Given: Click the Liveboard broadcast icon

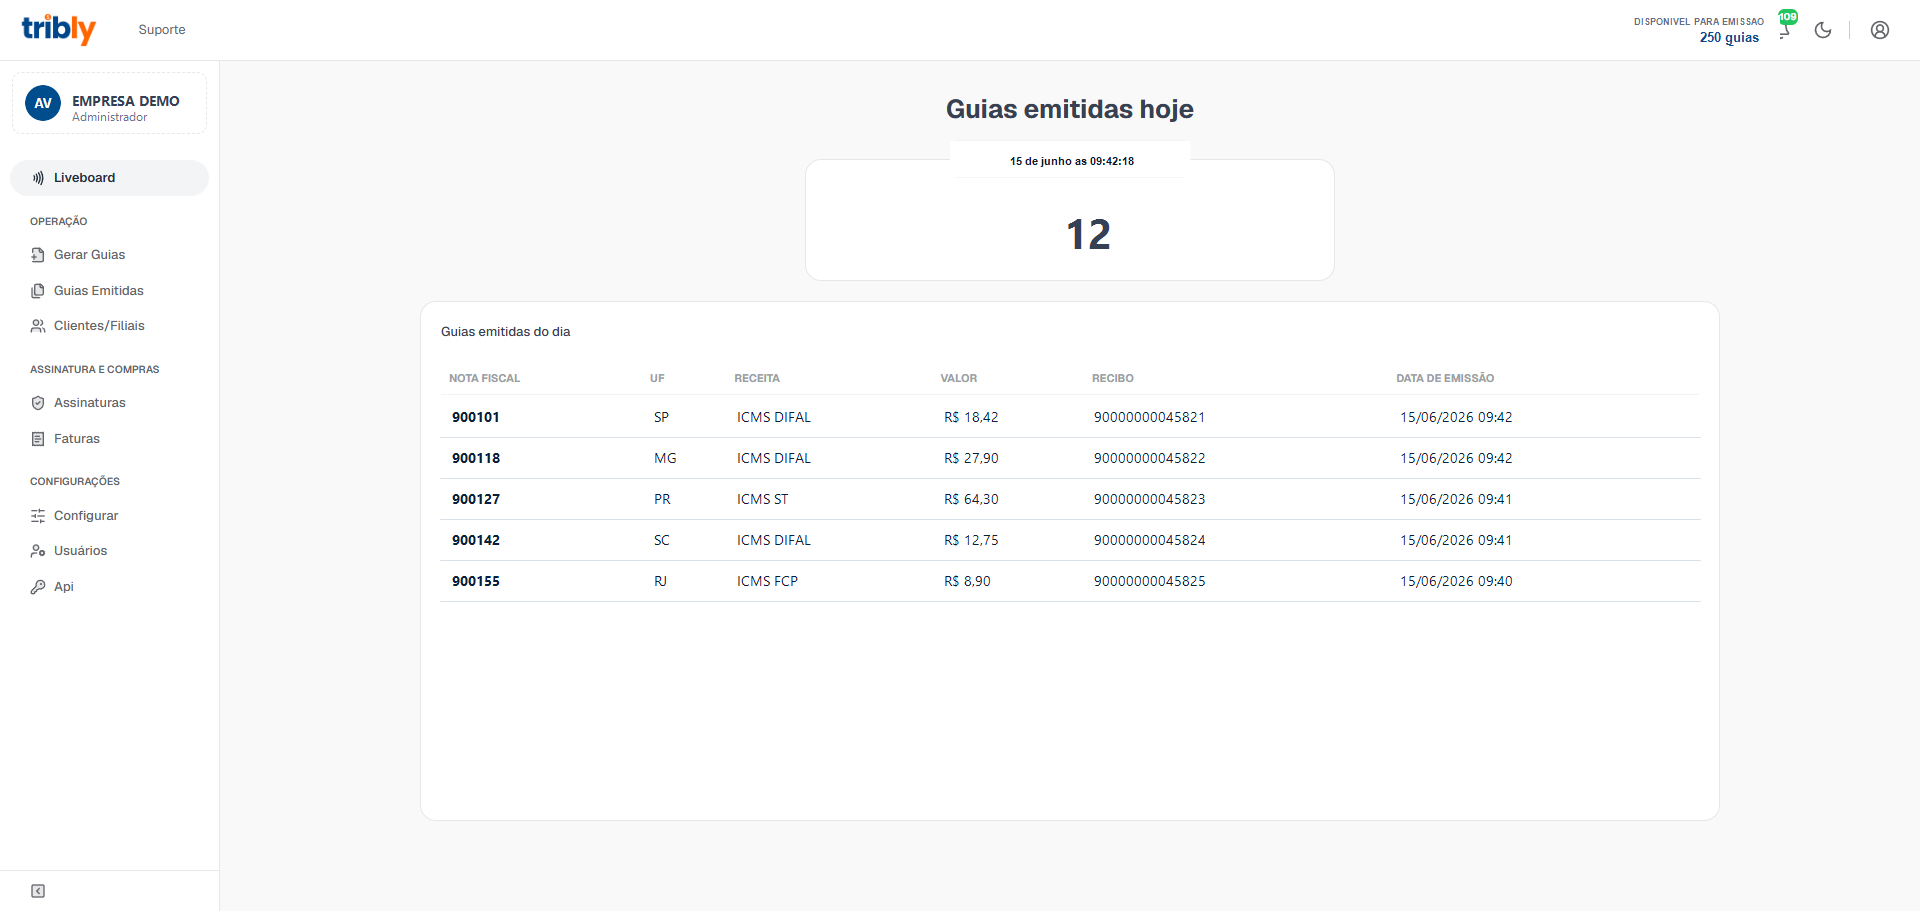Looking at the screenshot, I should (38, 178).
